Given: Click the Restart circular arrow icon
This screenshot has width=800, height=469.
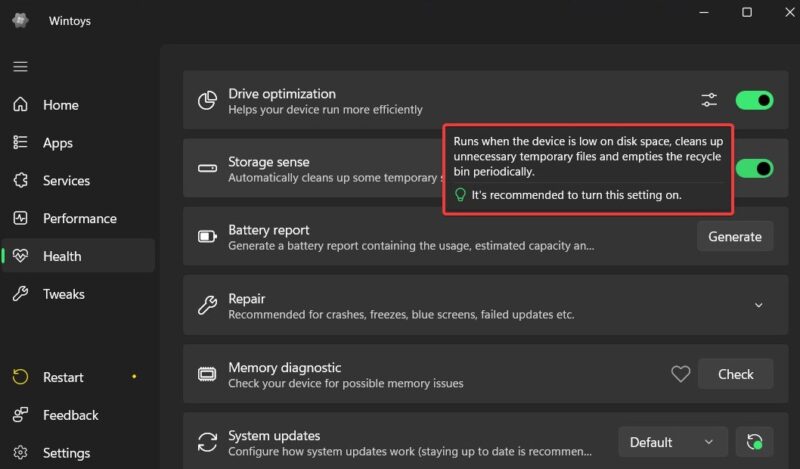Looking at the screenshot, I should (20, 377).
